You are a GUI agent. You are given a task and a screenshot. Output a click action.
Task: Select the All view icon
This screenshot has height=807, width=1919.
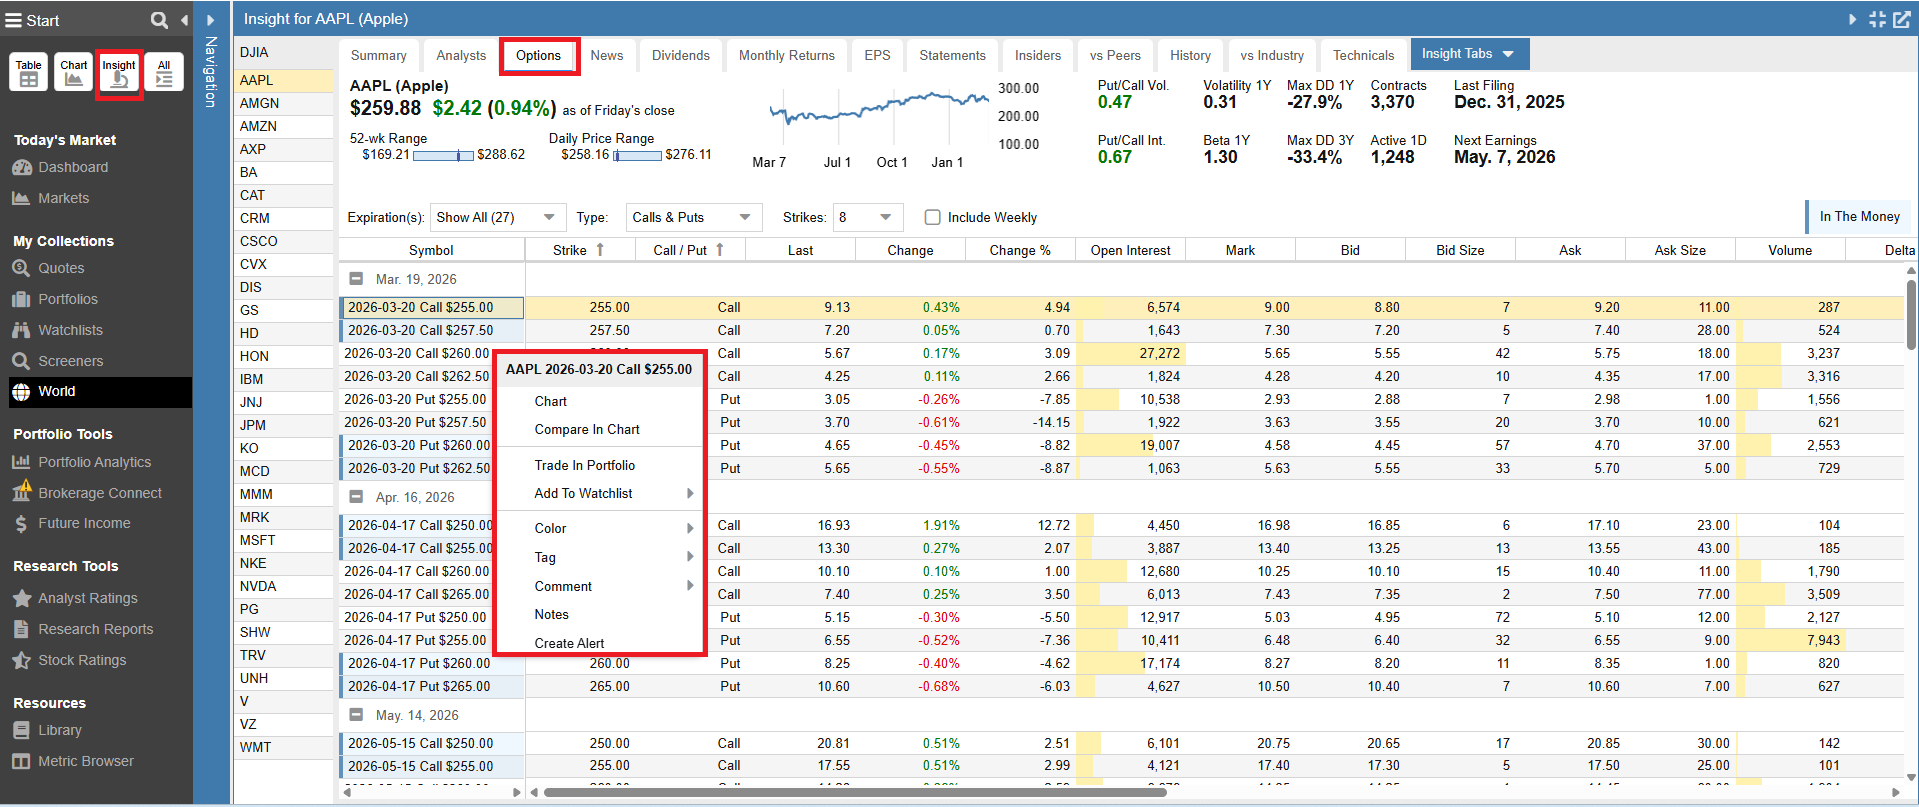click(x=164, y=72)
